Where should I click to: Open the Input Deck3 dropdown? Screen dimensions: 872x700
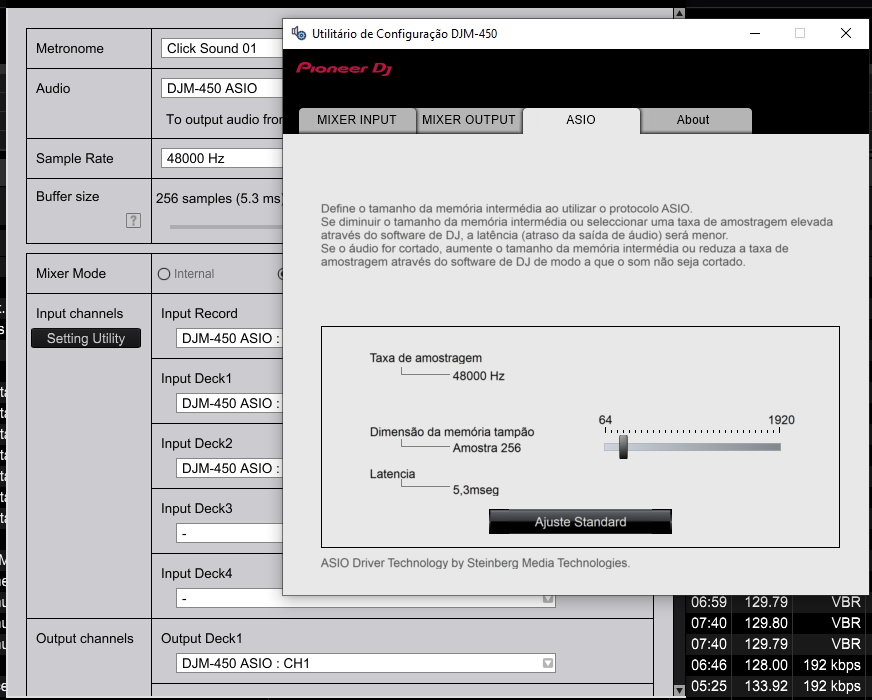(230, 533)
